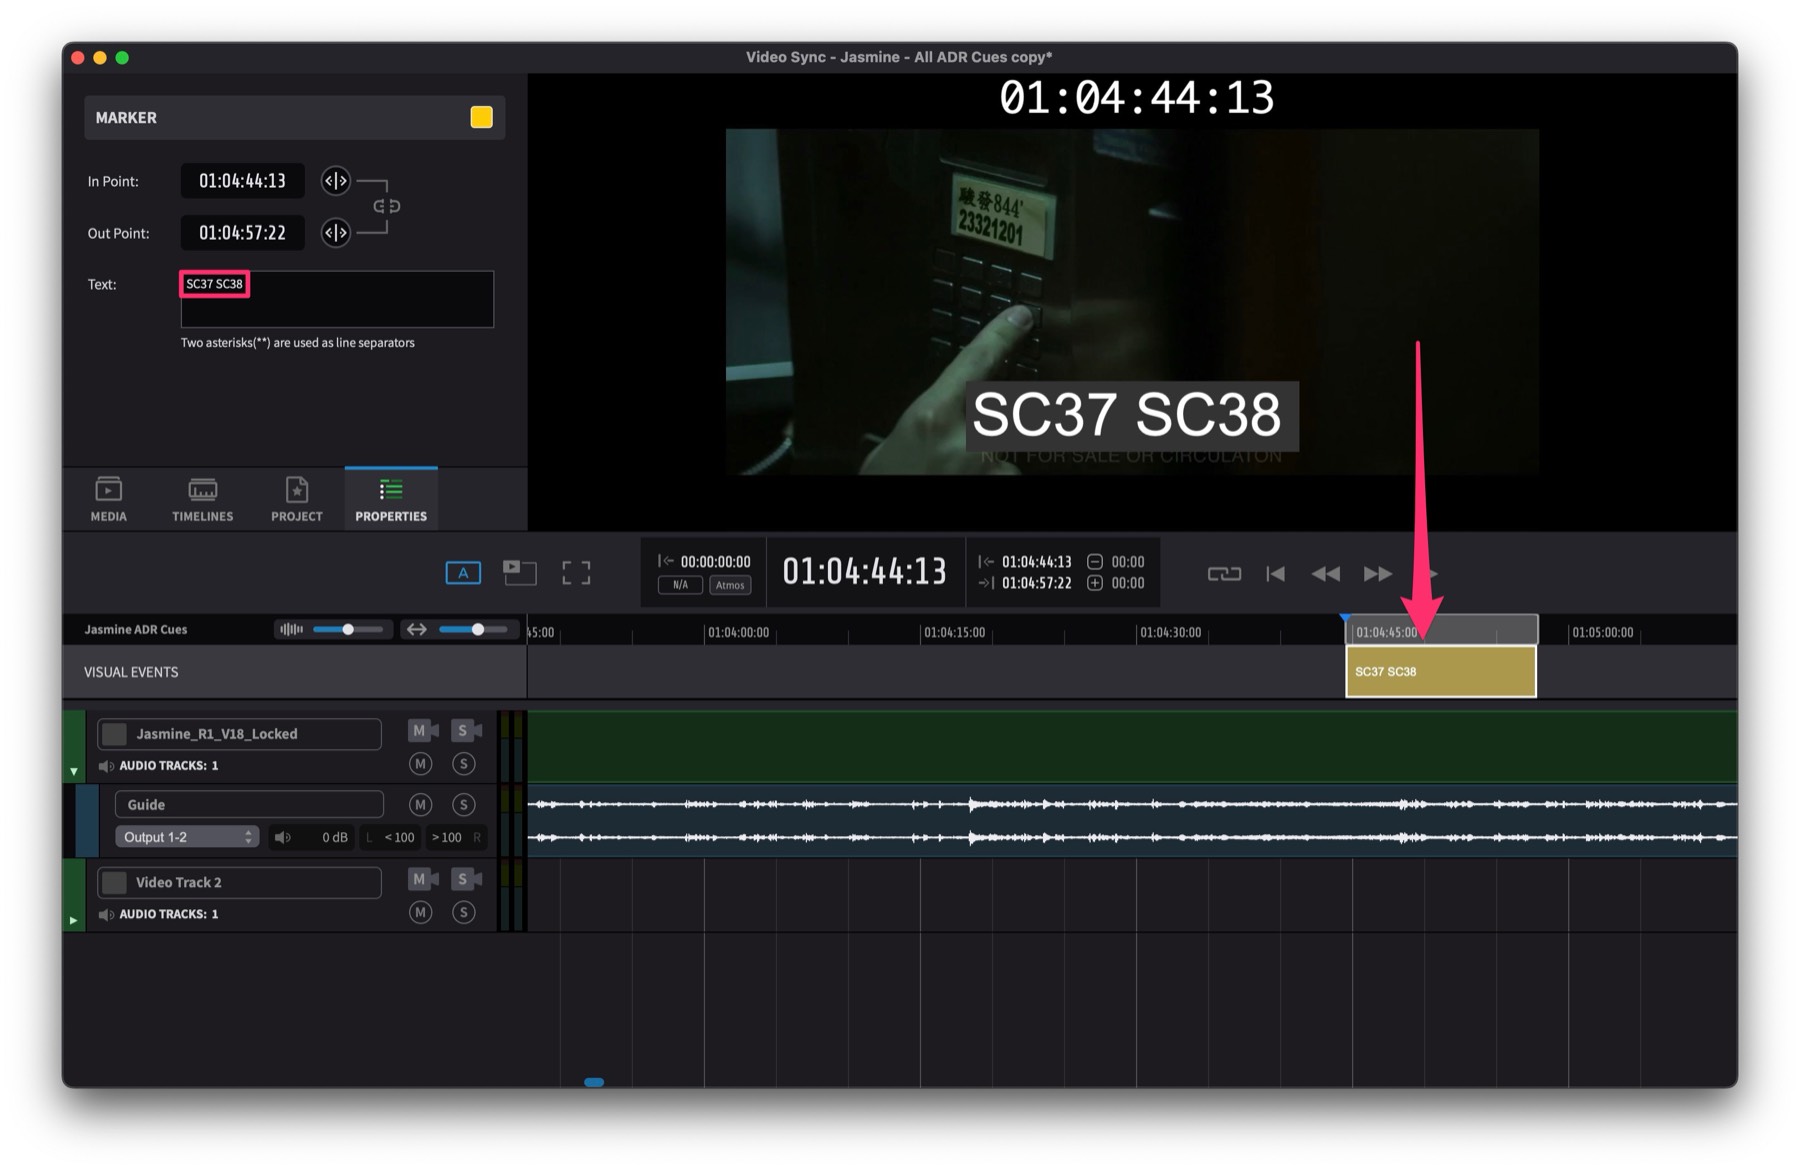Click the Guide track name field
1800x1170 pixels.
coord(249,804)
